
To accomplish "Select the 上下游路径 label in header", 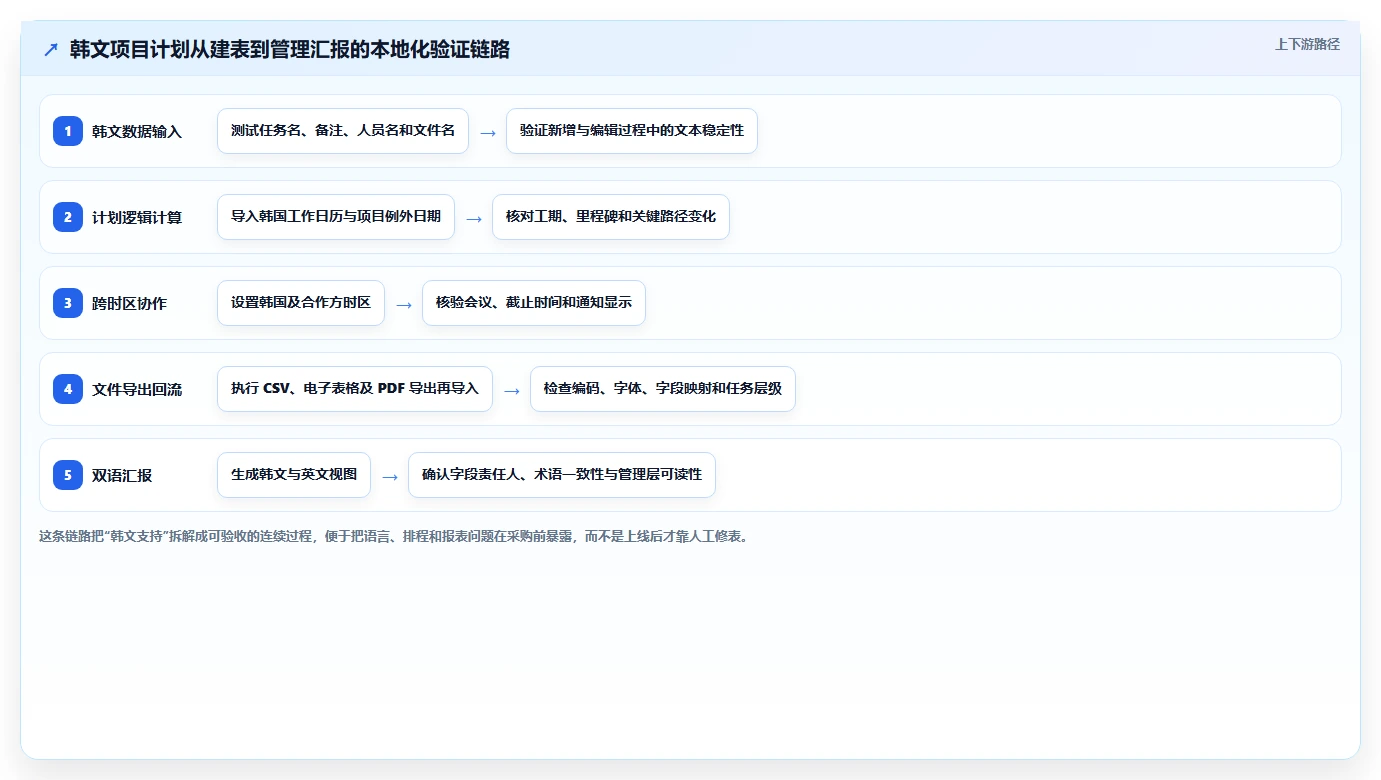I will (1307, 44).
